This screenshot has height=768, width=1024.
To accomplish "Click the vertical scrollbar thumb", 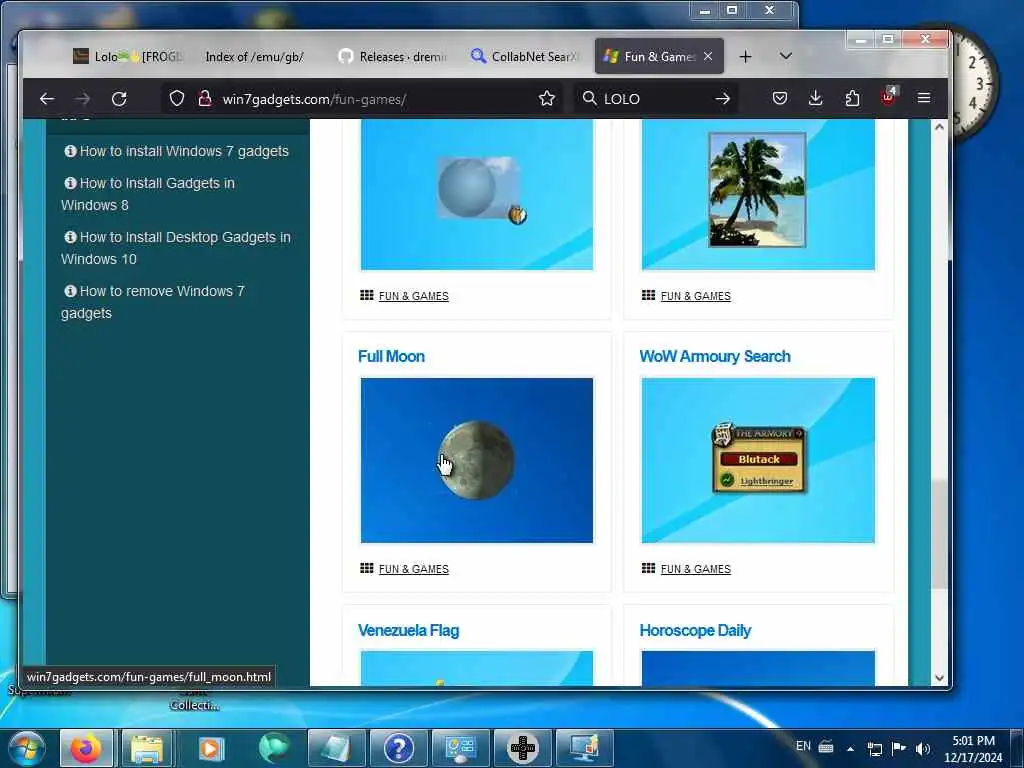I will click(939, 534).
